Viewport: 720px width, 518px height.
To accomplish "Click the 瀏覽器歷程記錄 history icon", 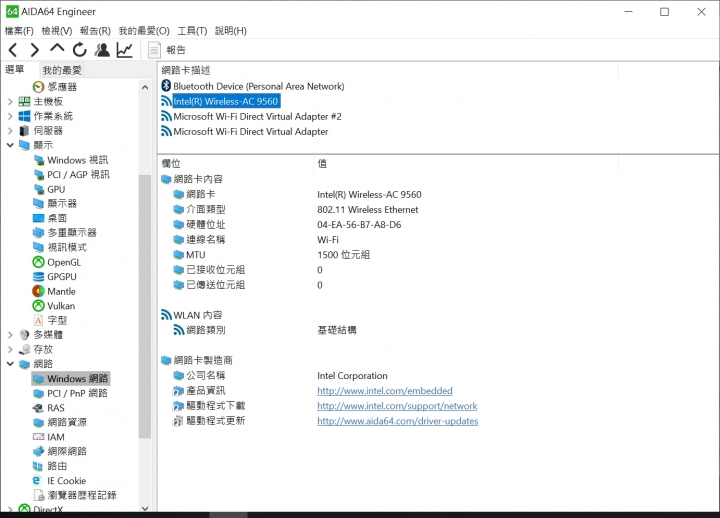I will 39,495.
